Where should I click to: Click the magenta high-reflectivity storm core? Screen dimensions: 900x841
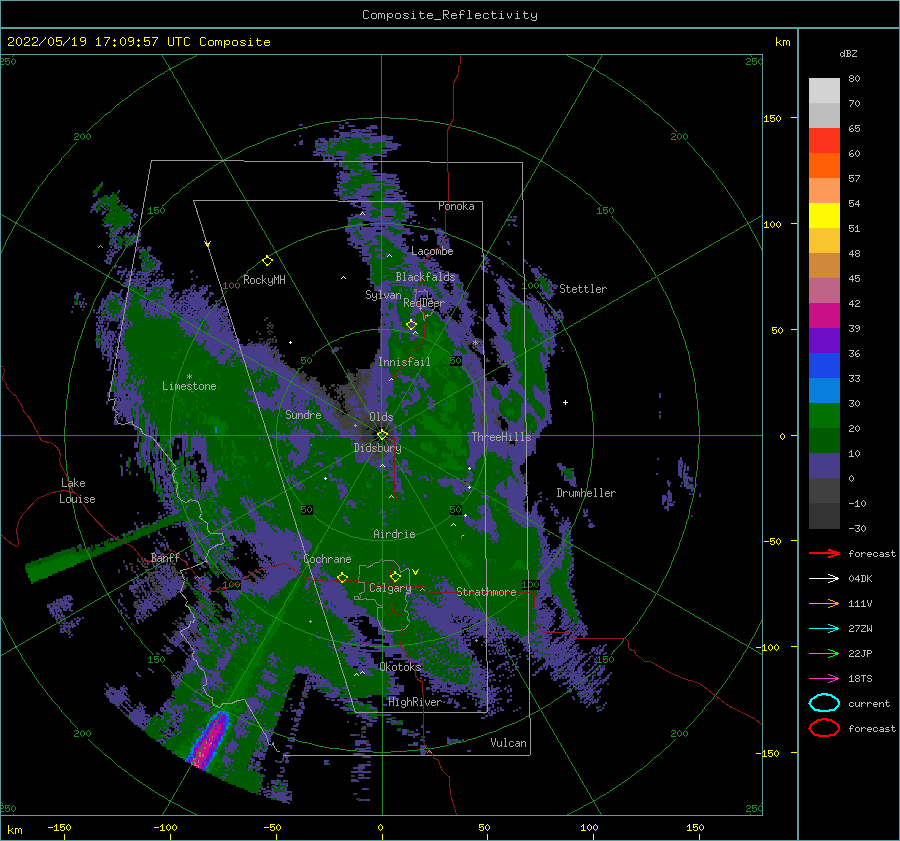click(x=211, y=741)
